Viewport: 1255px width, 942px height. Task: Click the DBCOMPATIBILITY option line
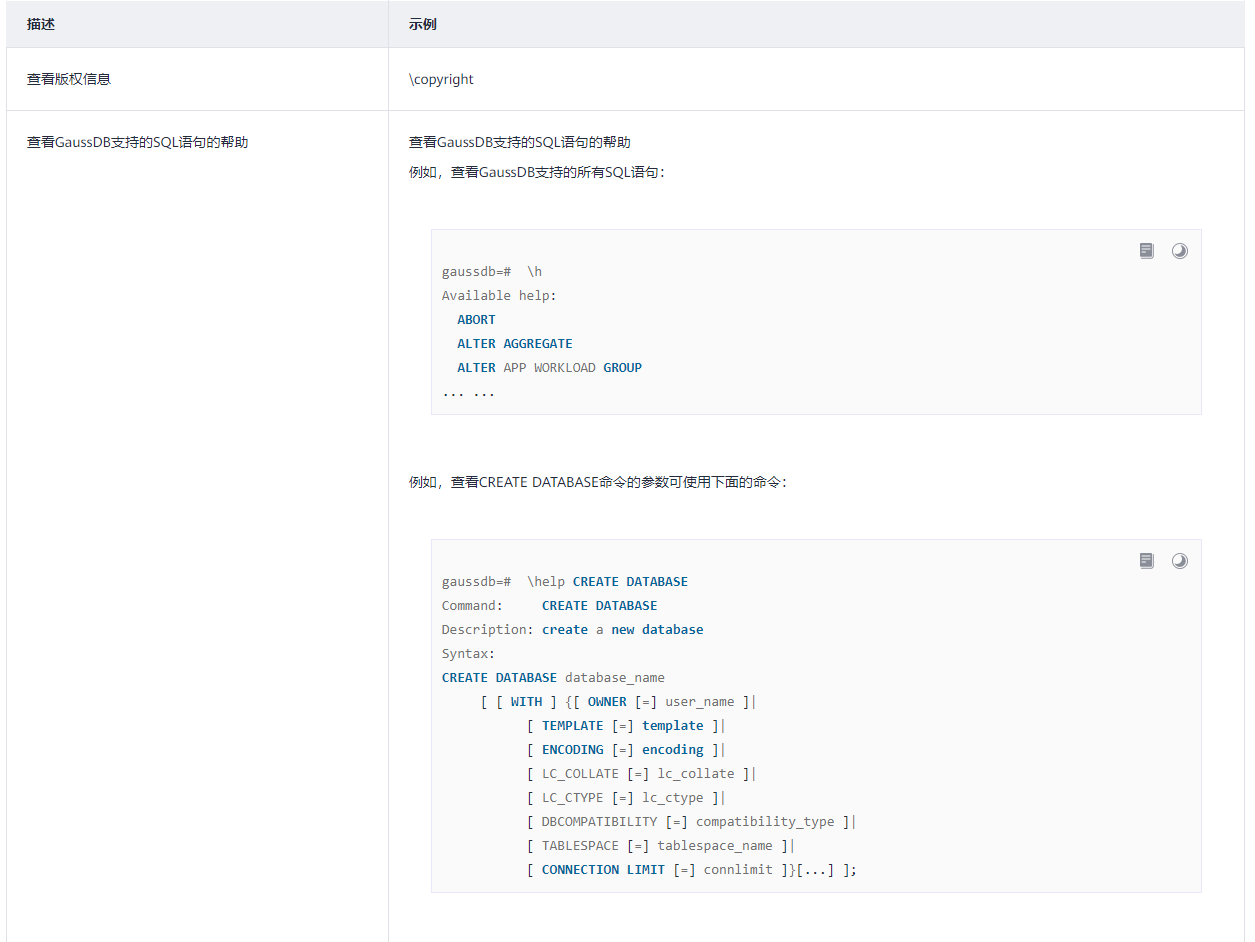691,822
